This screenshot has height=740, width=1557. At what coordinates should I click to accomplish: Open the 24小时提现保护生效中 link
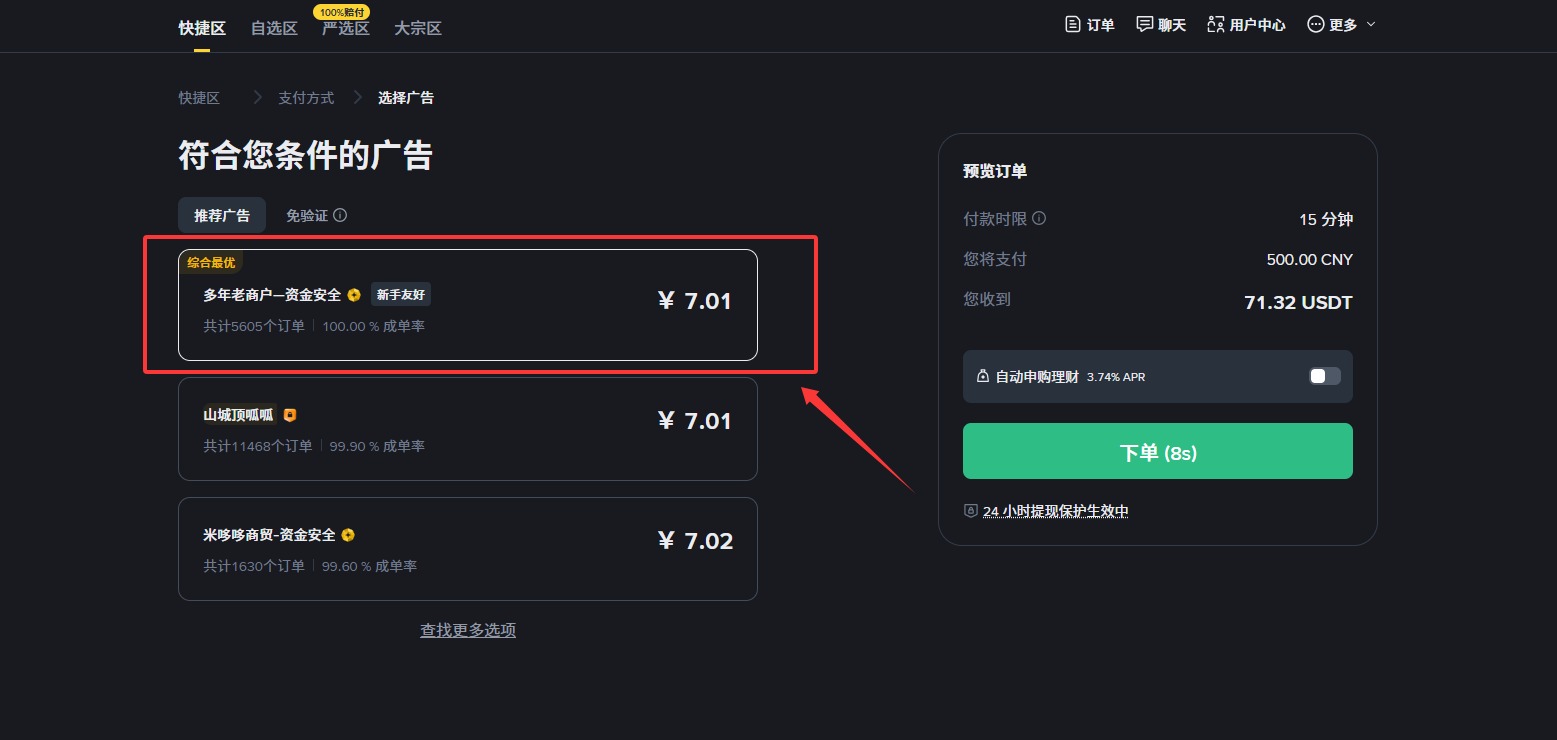pyautogui.click(x=1055, y=511)
